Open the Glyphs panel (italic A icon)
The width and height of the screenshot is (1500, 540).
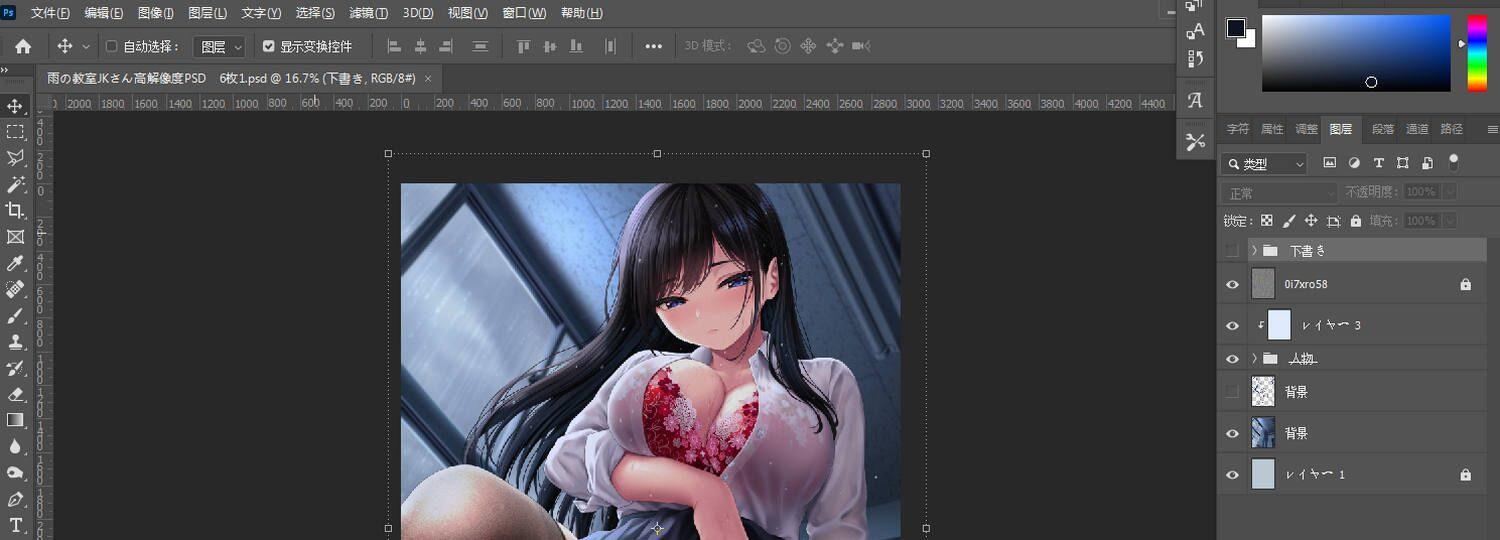(1195, 101)
